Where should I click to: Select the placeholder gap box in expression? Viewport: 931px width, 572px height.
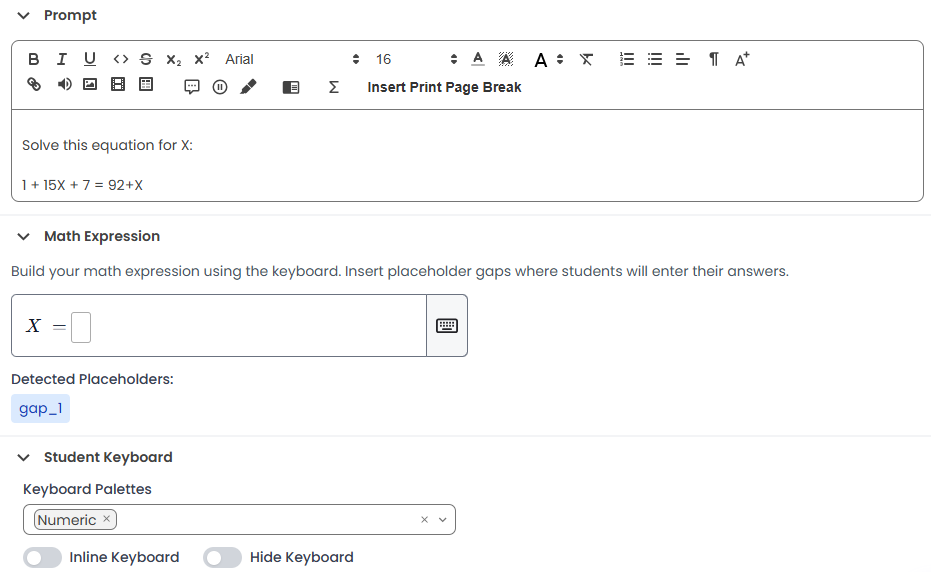[x=81, y=327]
